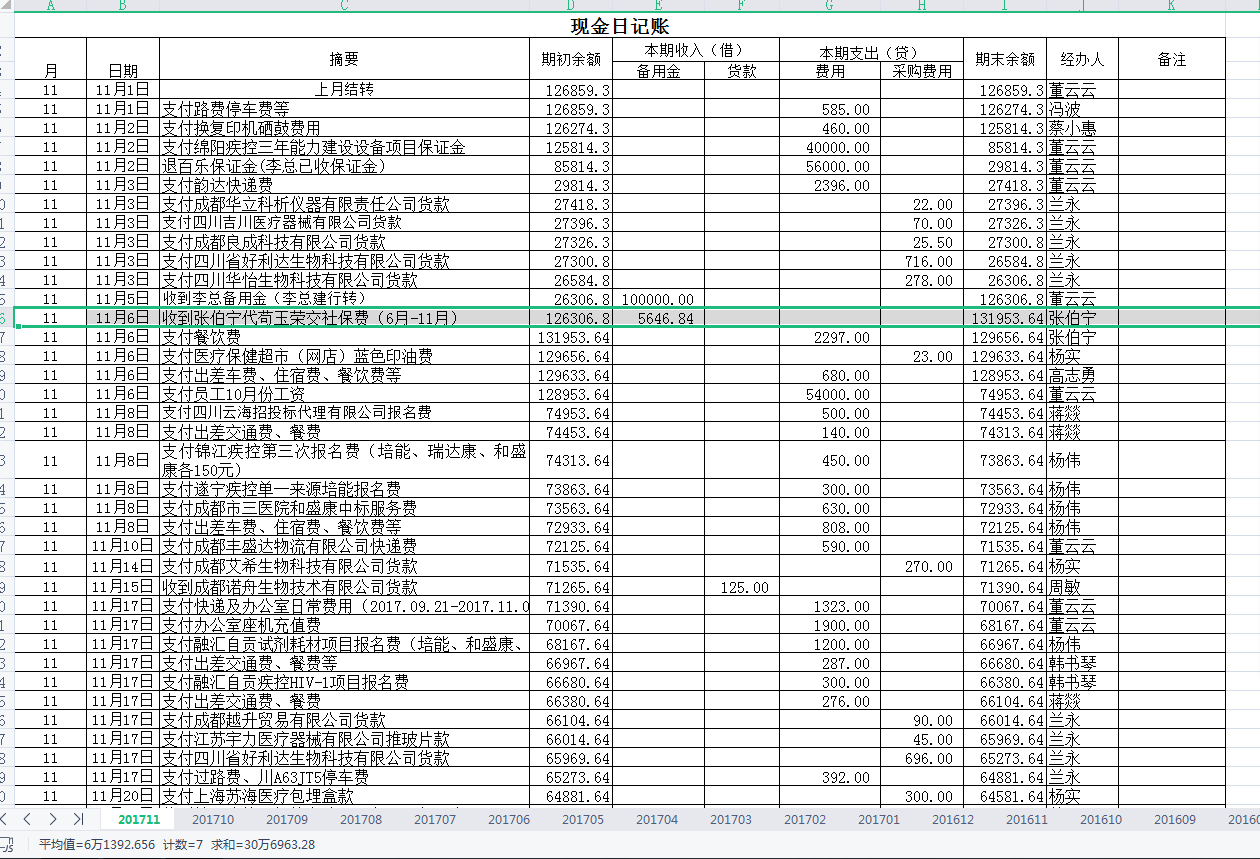Open sheet tab 201609
The height and width of the screenshot is (859, 1260).
[x=1175, y=819]
